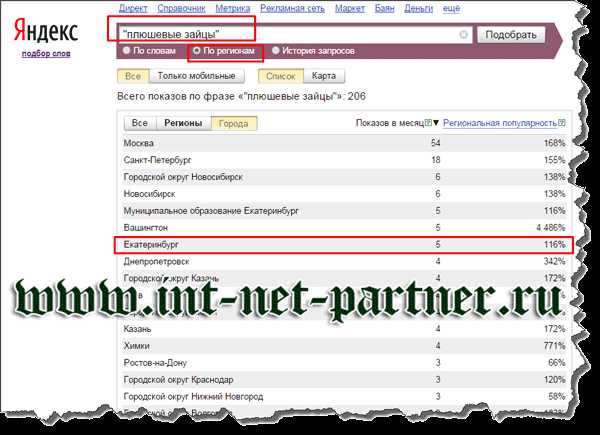Viewport: 600px width, 435px height.
Task: Click the 4 486% popularity value
Action: point(551,228)
